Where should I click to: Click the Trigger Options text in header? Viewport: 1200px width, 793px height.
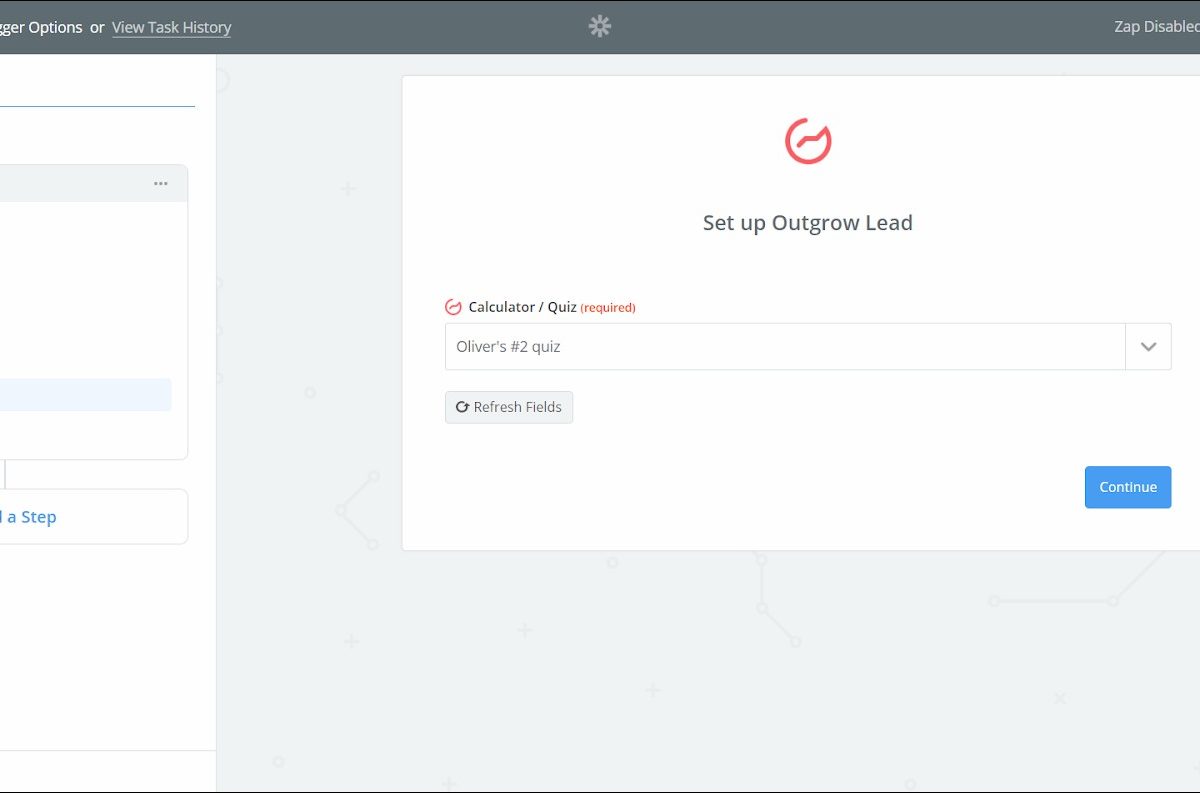point(41,27)
